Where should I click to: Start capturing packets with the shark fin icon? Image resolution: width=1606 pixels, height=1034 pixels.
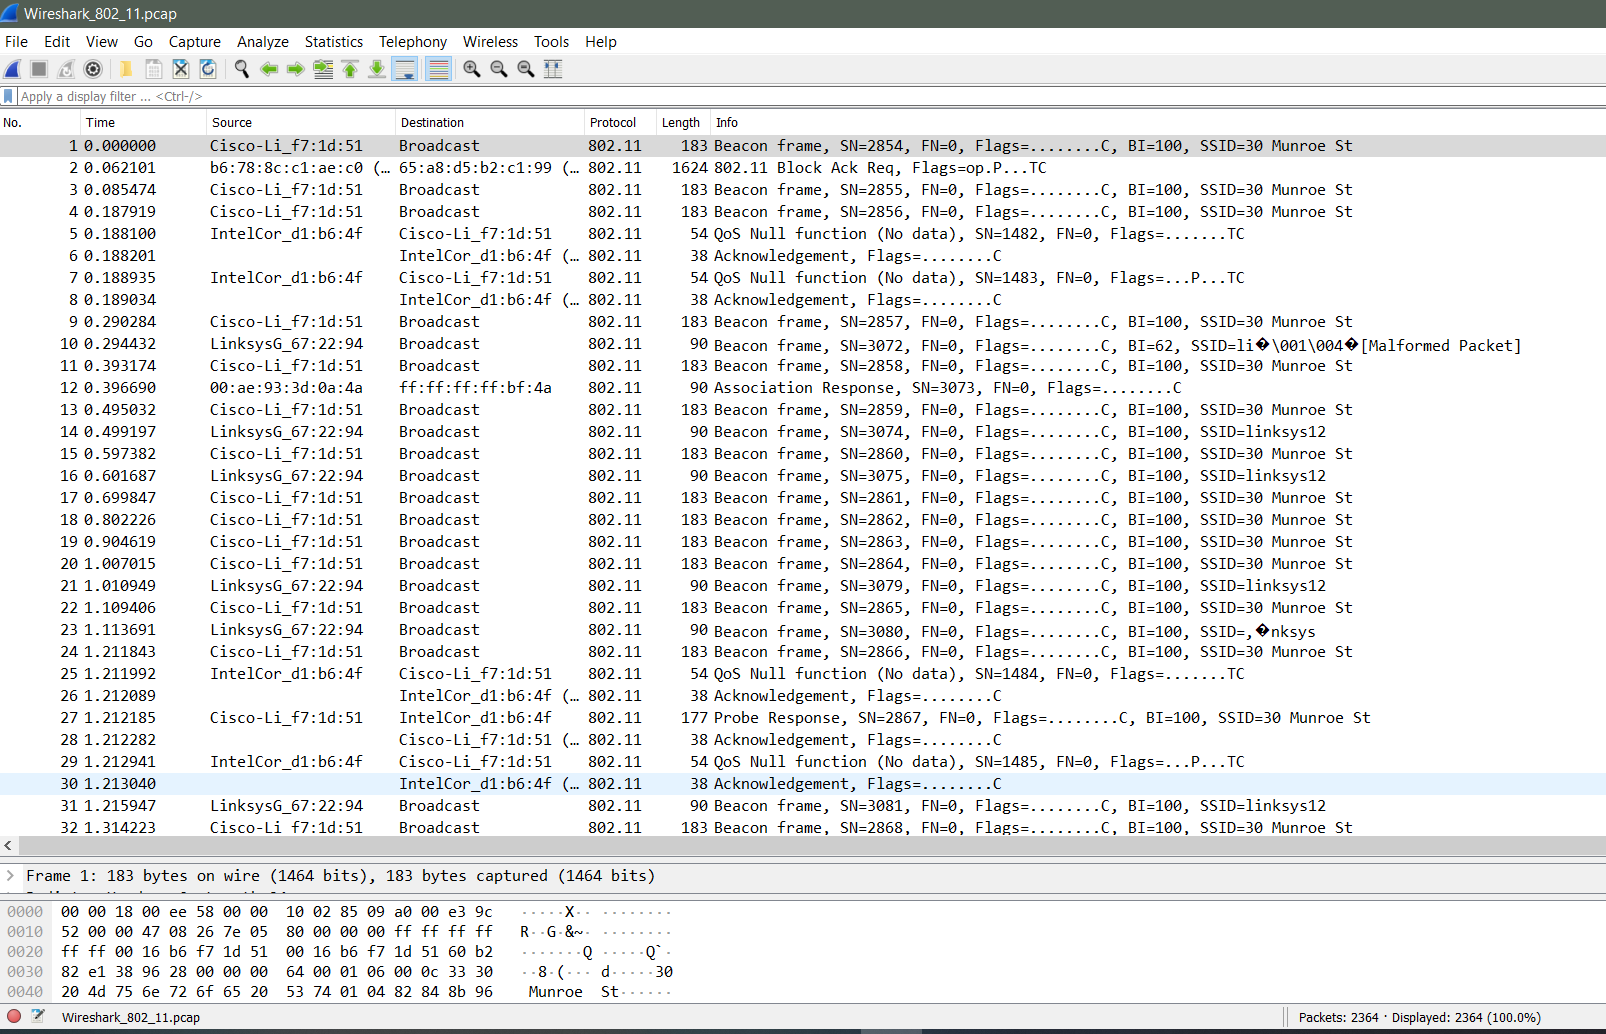[x=13, y=69]
